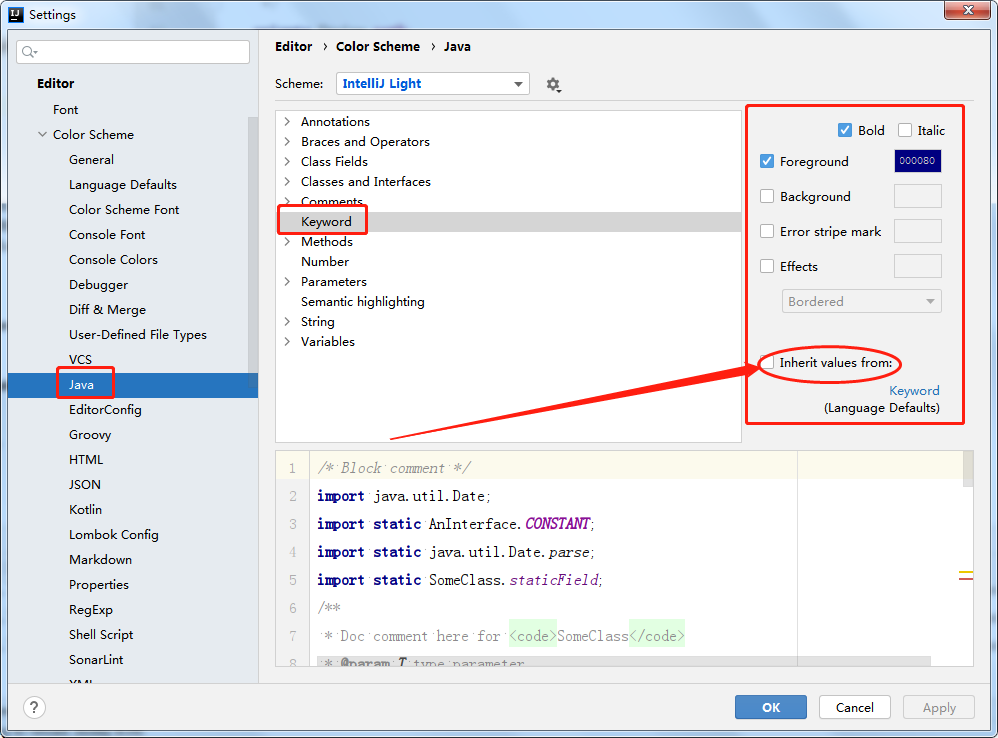Select Language Defaults in the sidebar

(x=123, y=184)
